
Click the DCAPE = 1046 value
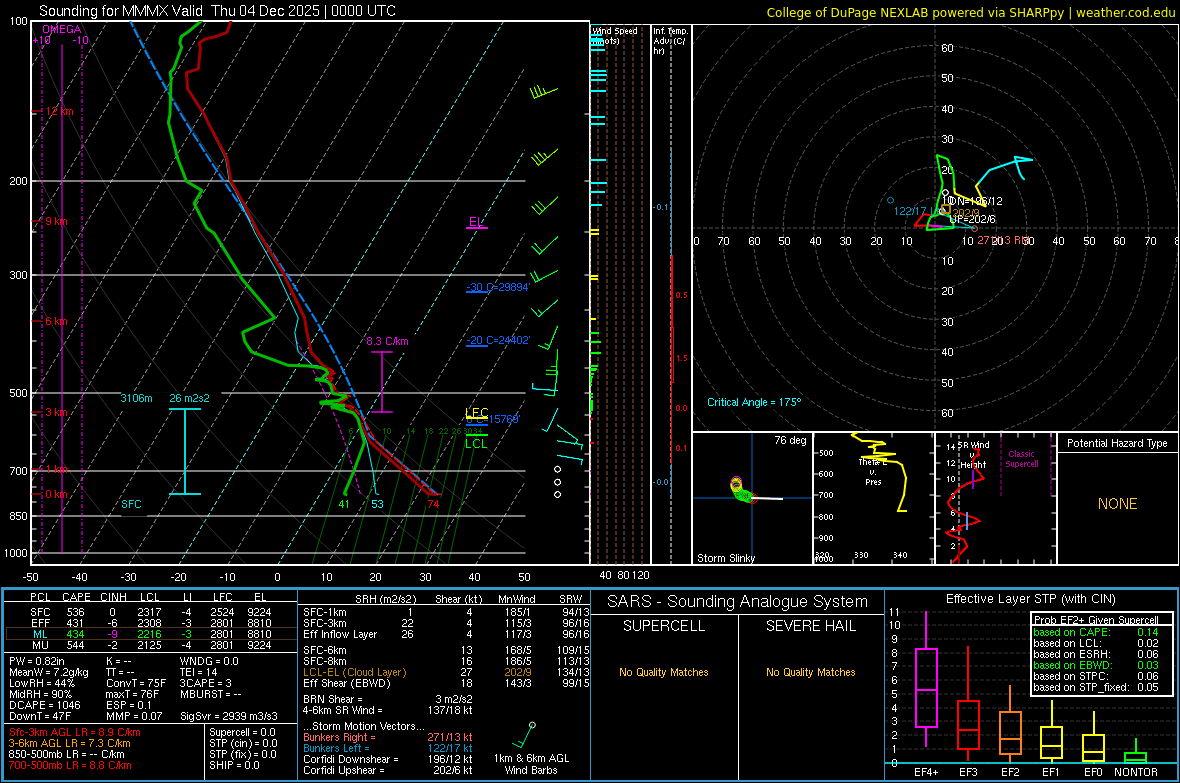[42, 705]
